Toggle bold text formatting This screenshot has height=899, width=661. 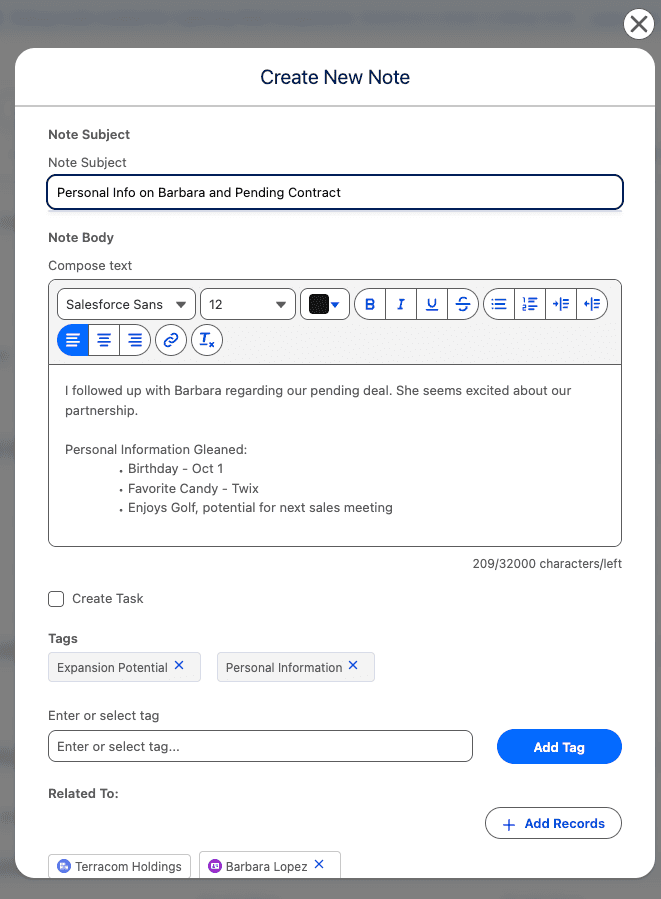pos(370,304)
